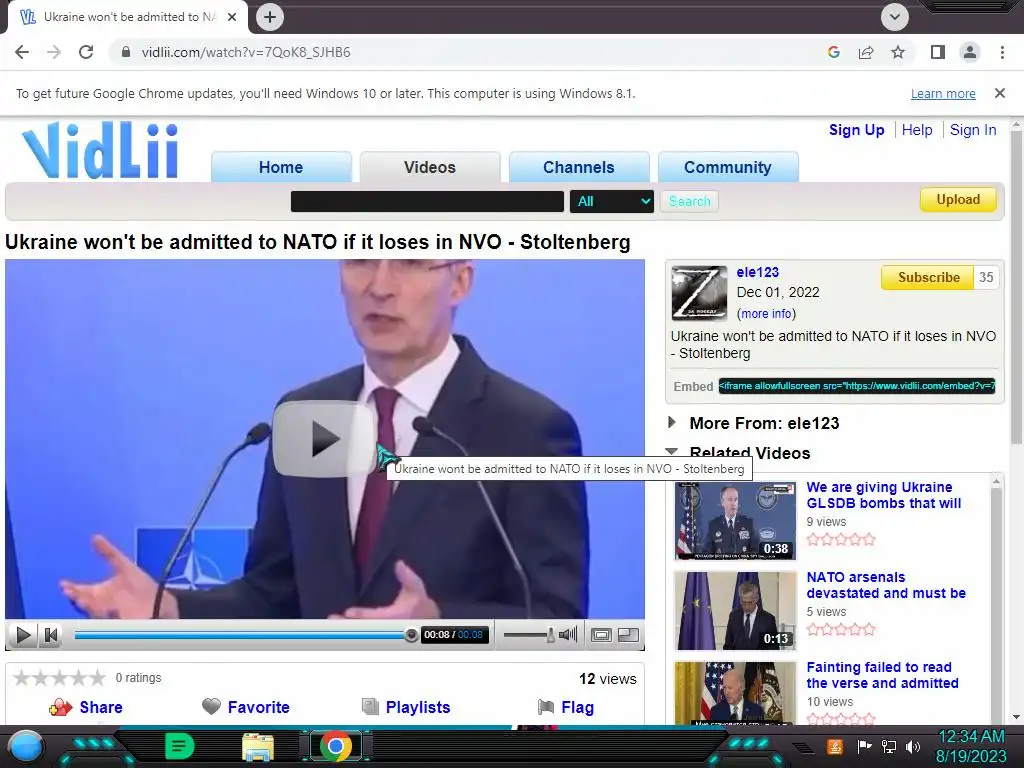
Task: Click the embed code field
Action: tap(857, 386)
